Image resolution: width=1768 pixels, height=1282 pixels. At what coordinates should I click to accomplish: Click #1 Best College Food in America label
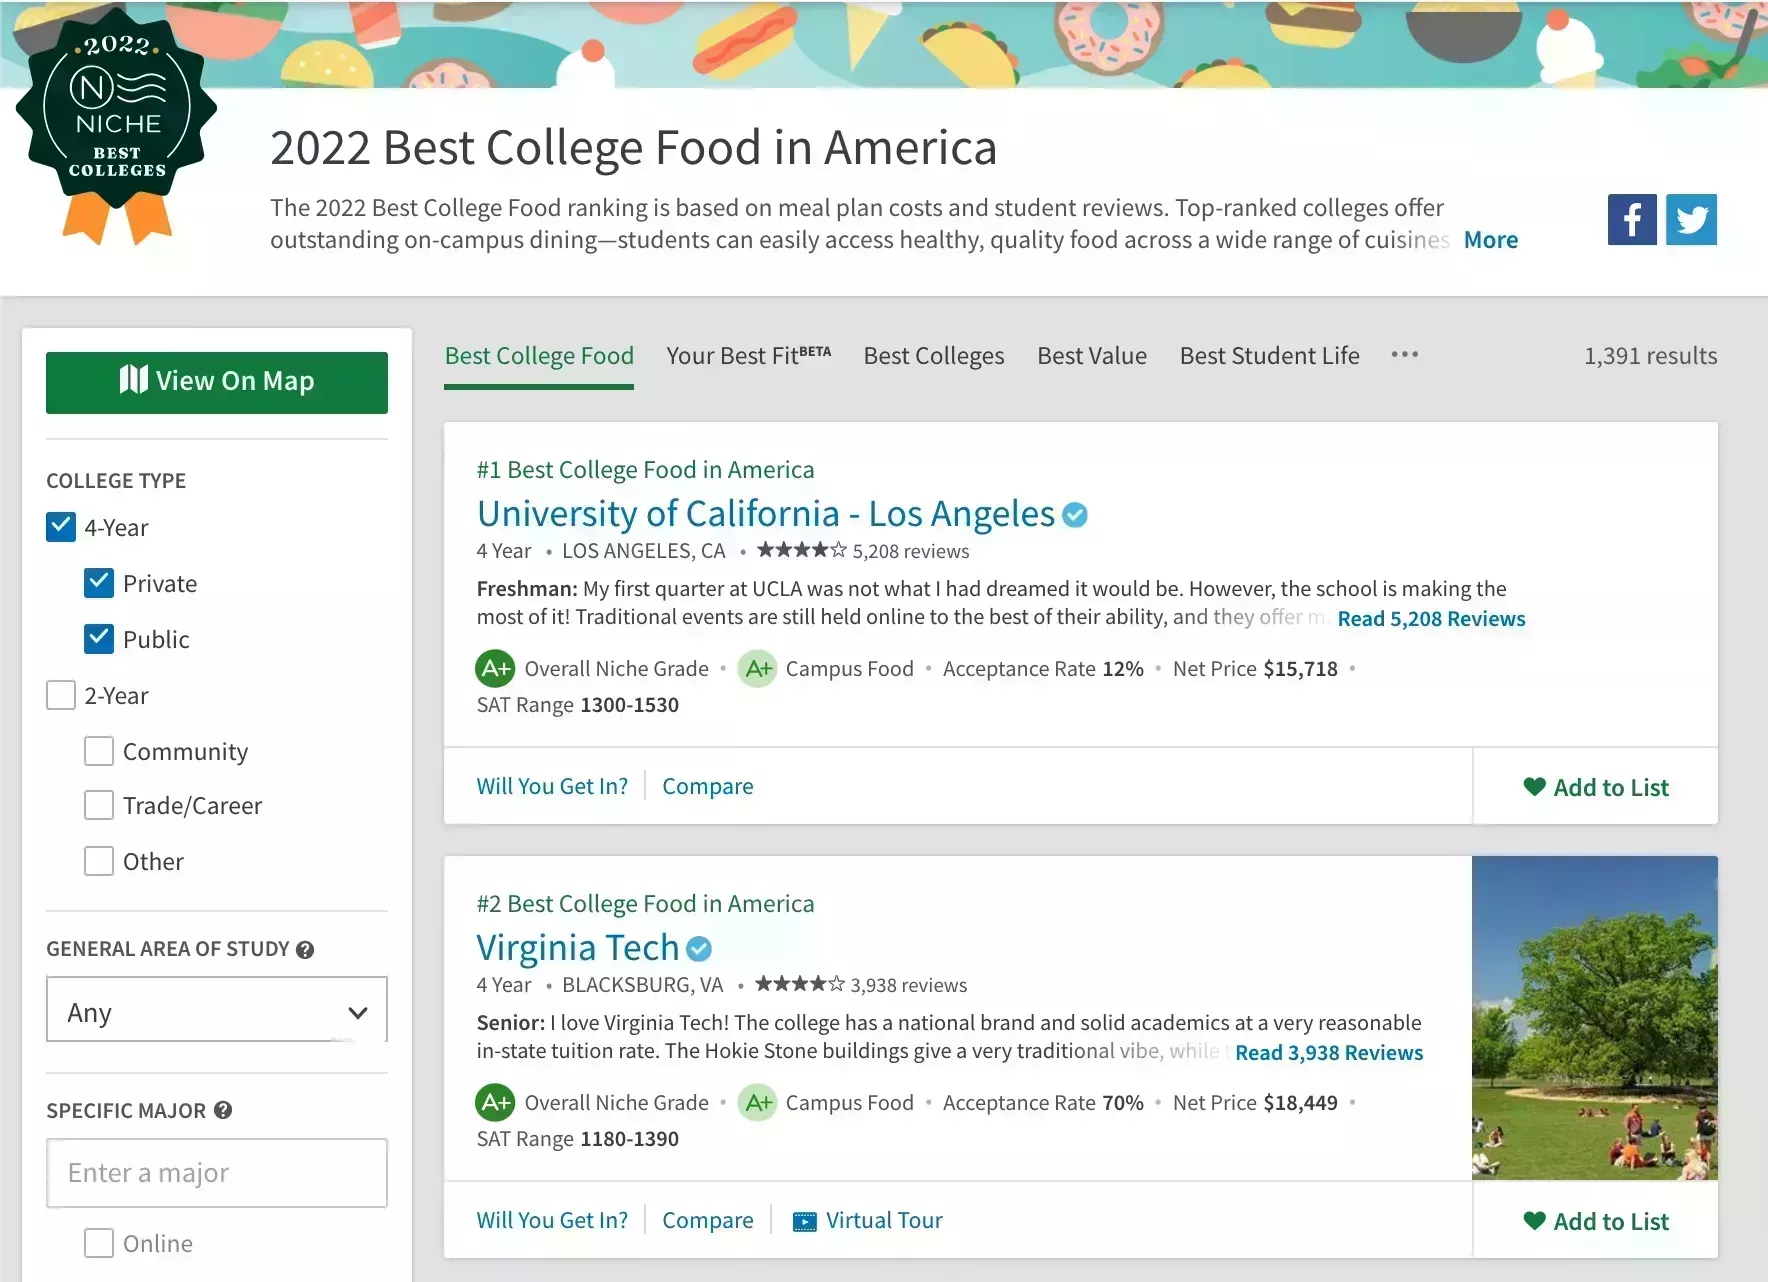[x=645, y=470]
